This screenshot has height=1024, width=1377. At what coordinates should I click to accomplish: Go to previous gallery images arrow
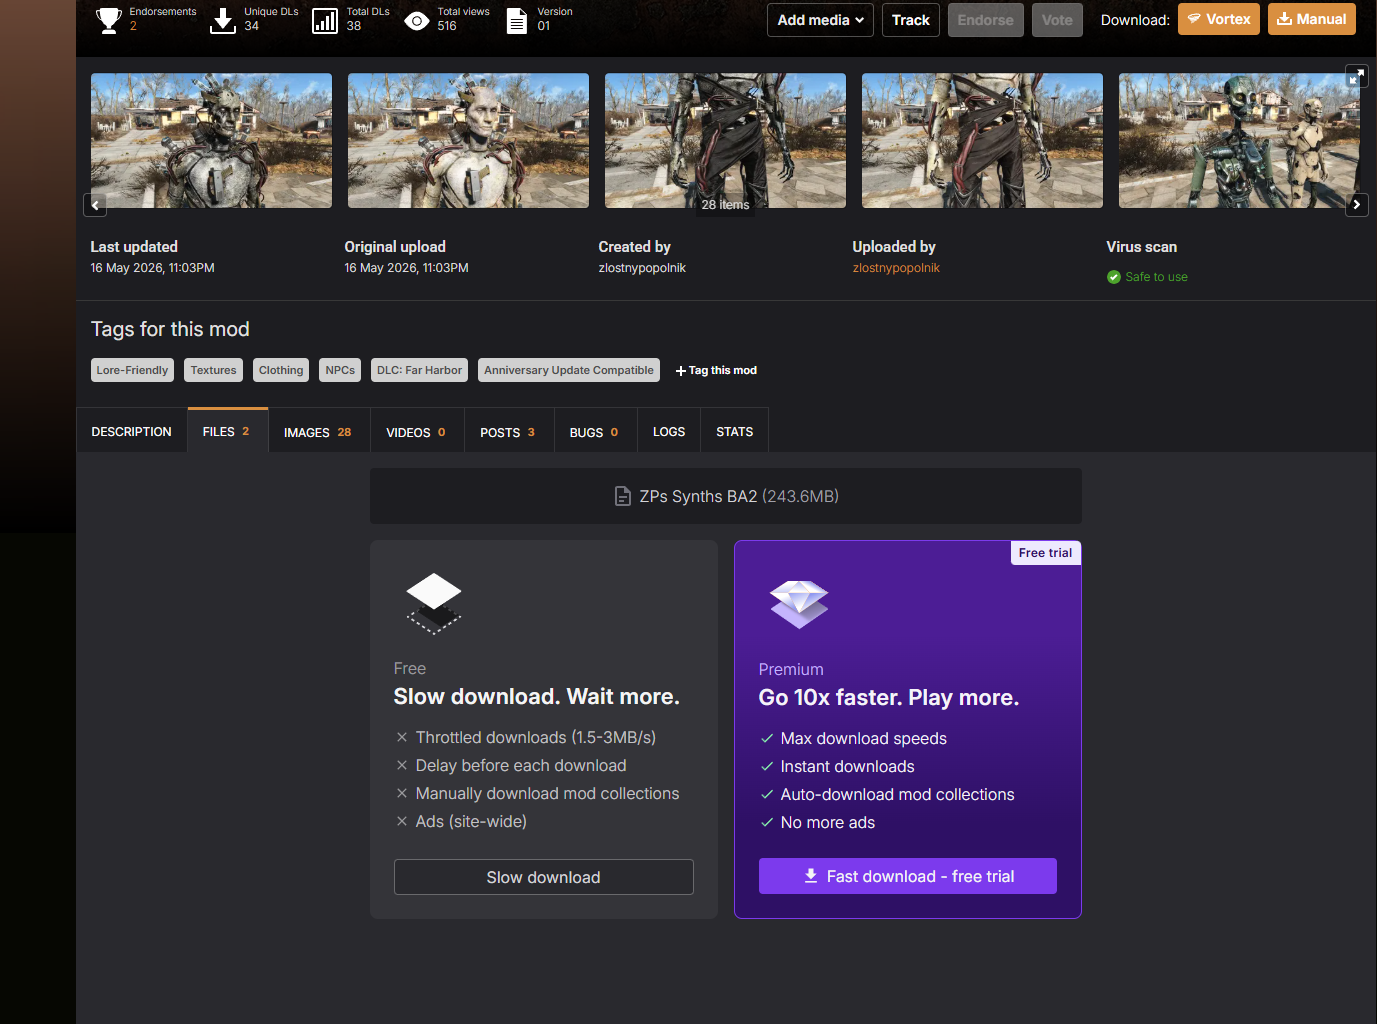[x=95, y=205]
